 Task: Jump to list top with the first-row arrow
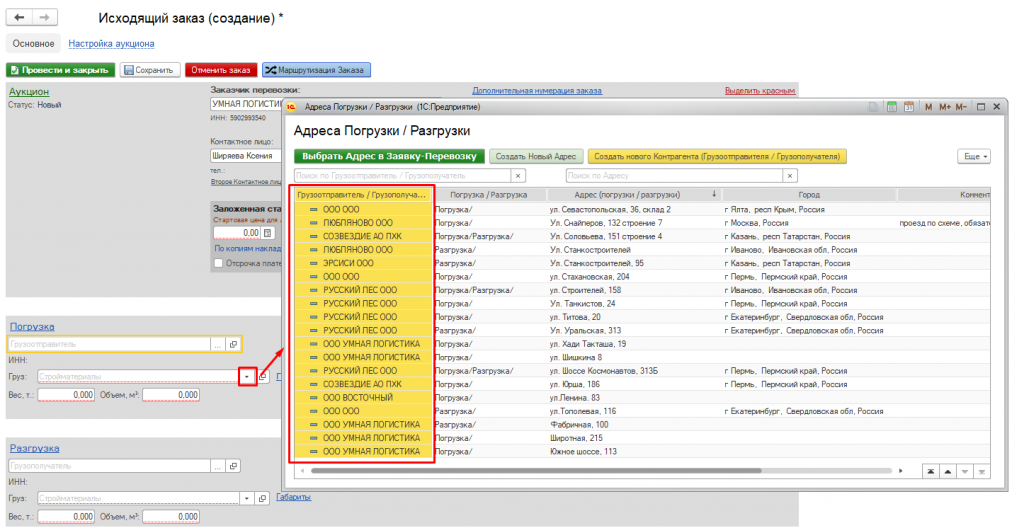tap(931, 472)
